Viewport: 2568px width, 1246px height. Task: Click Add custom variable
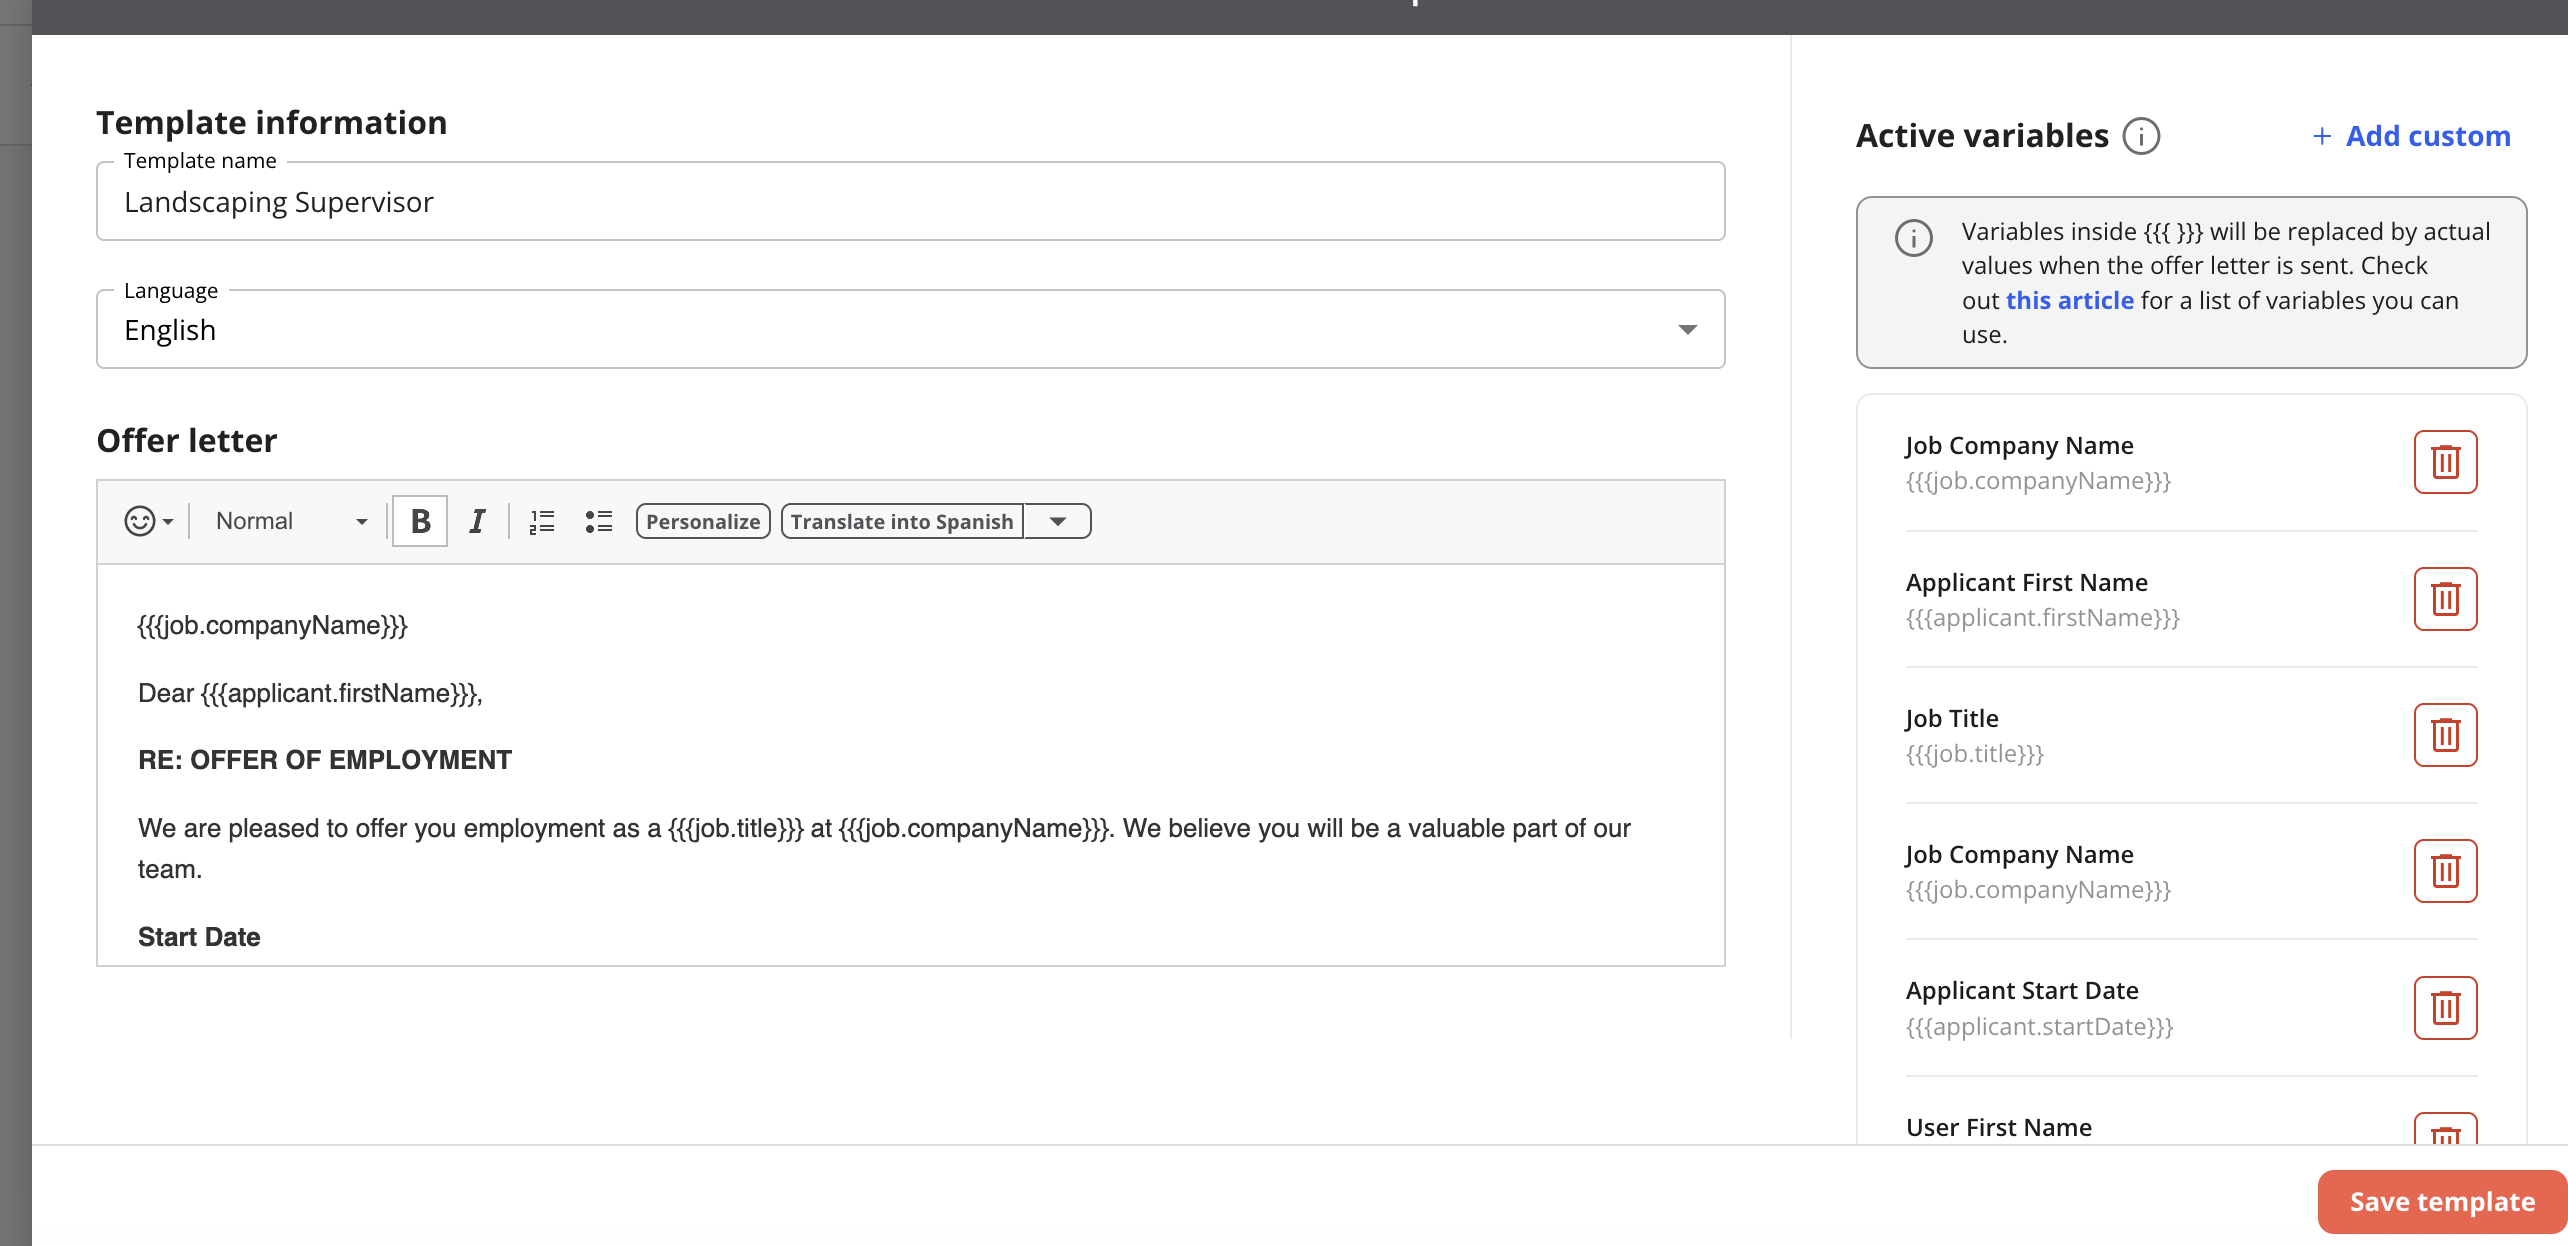click(2411, 136)
